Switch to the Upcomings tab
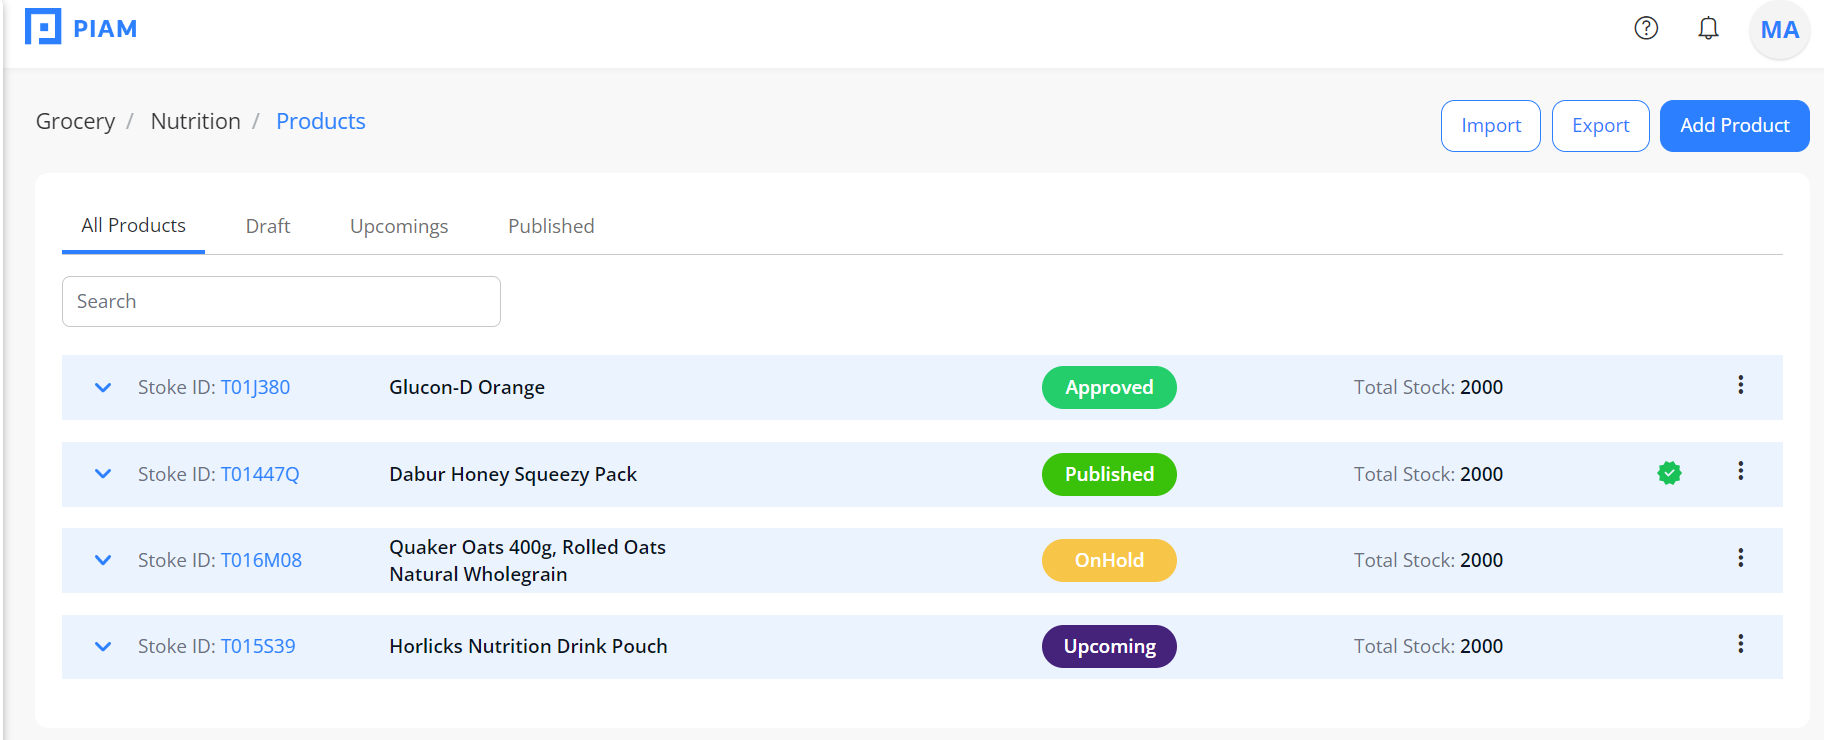This screenshot has width=1824, height=740. (x=399, y=226)
